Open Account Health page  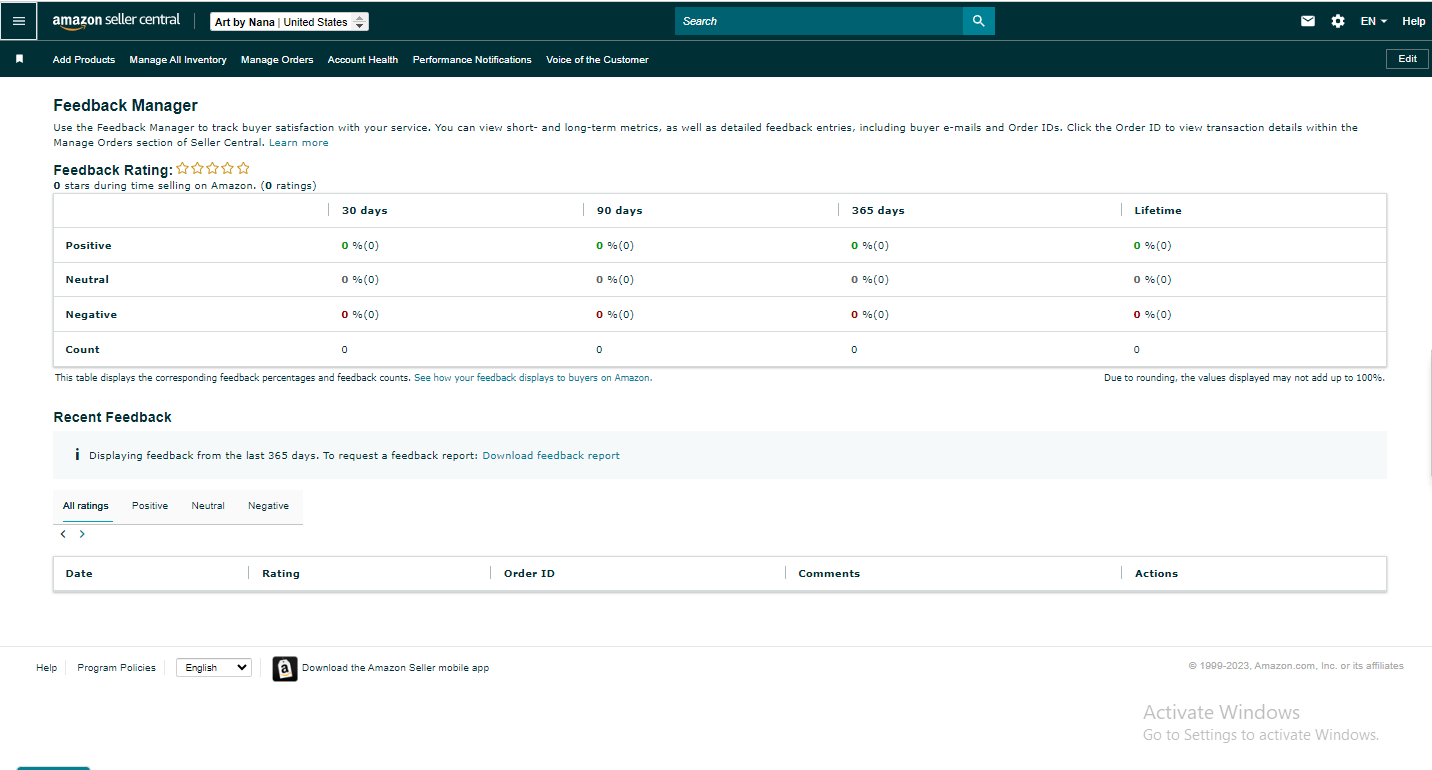tap(363, 60)
